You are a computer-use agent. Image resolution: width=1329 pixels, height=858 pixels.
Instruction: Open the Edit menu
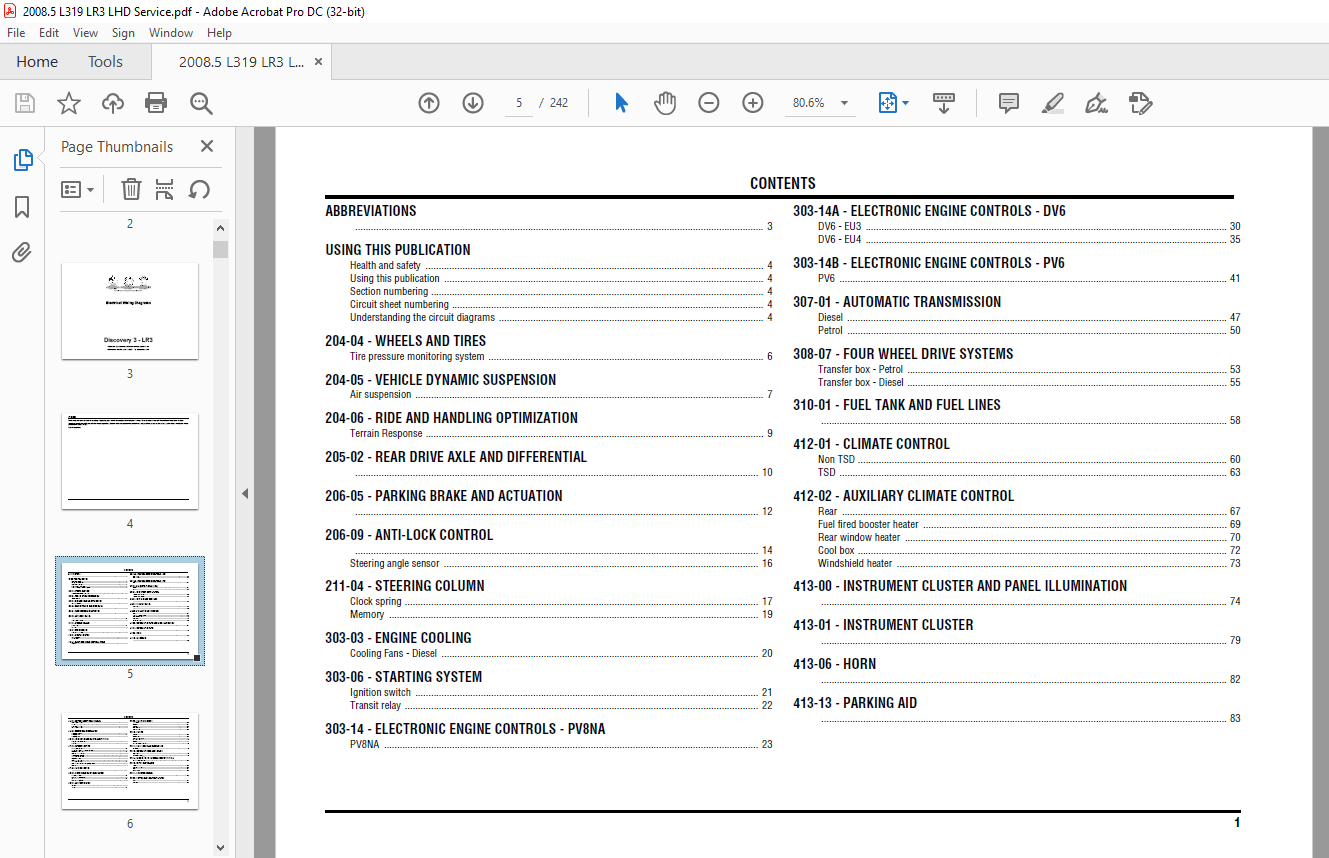[x=49, y=33]
